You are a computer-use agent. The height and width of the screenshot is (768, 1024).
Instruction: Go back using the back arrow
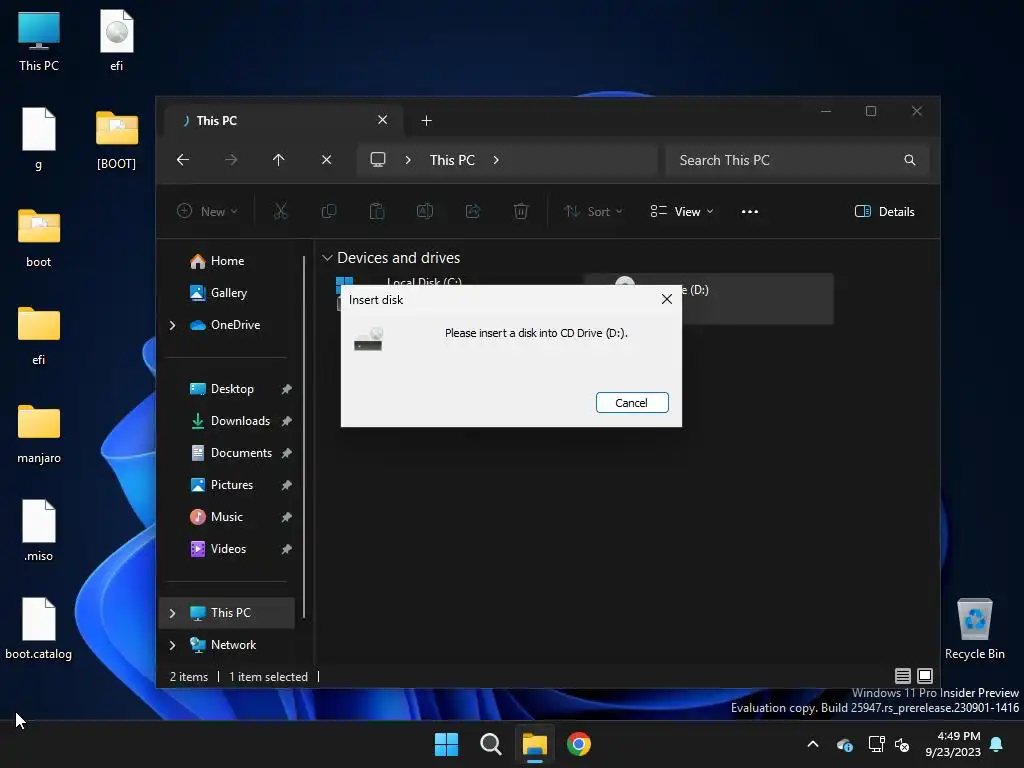pos(183,160)
